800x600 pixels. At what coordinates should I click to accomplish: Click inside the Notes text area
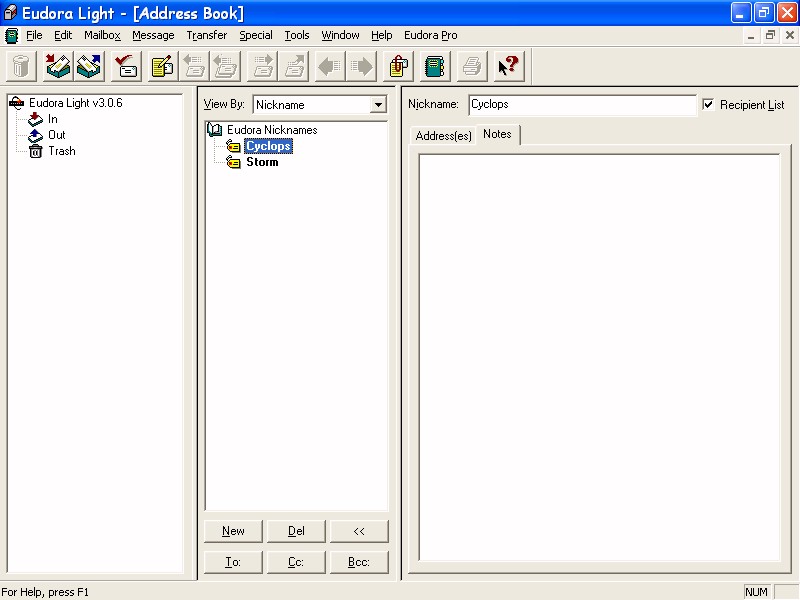(x=599, y=357)
